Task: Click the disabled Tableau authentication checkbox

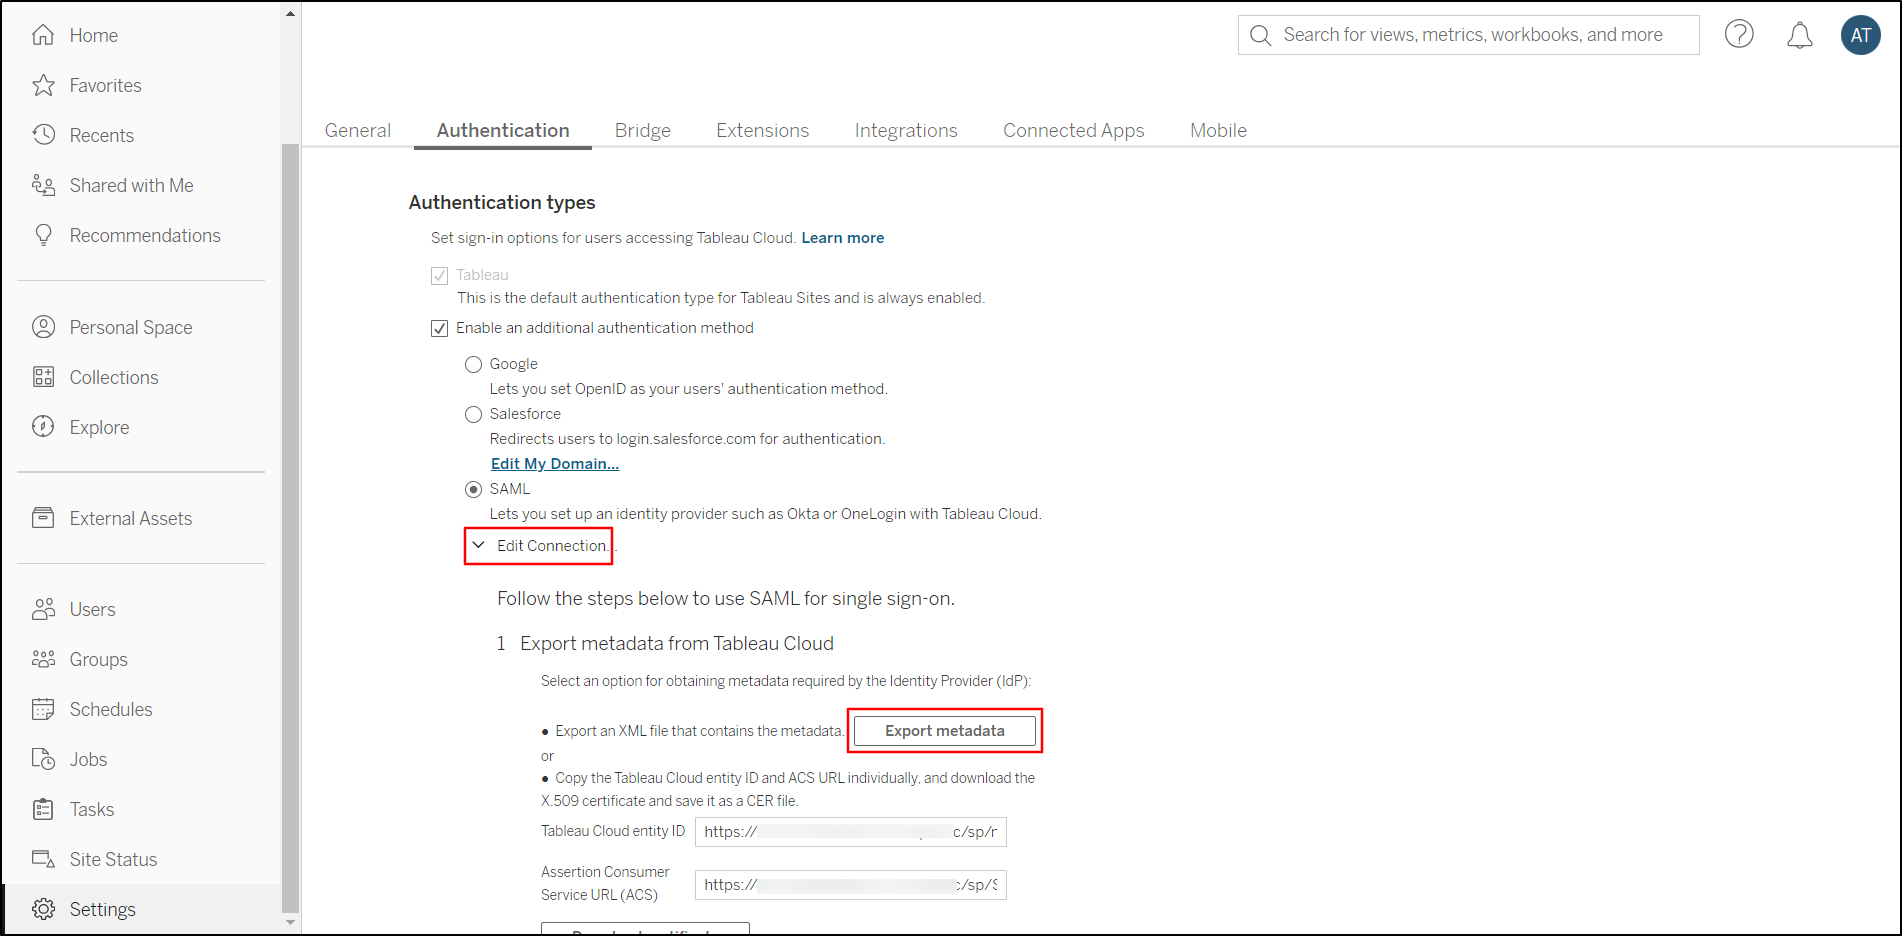Action: 439,275
